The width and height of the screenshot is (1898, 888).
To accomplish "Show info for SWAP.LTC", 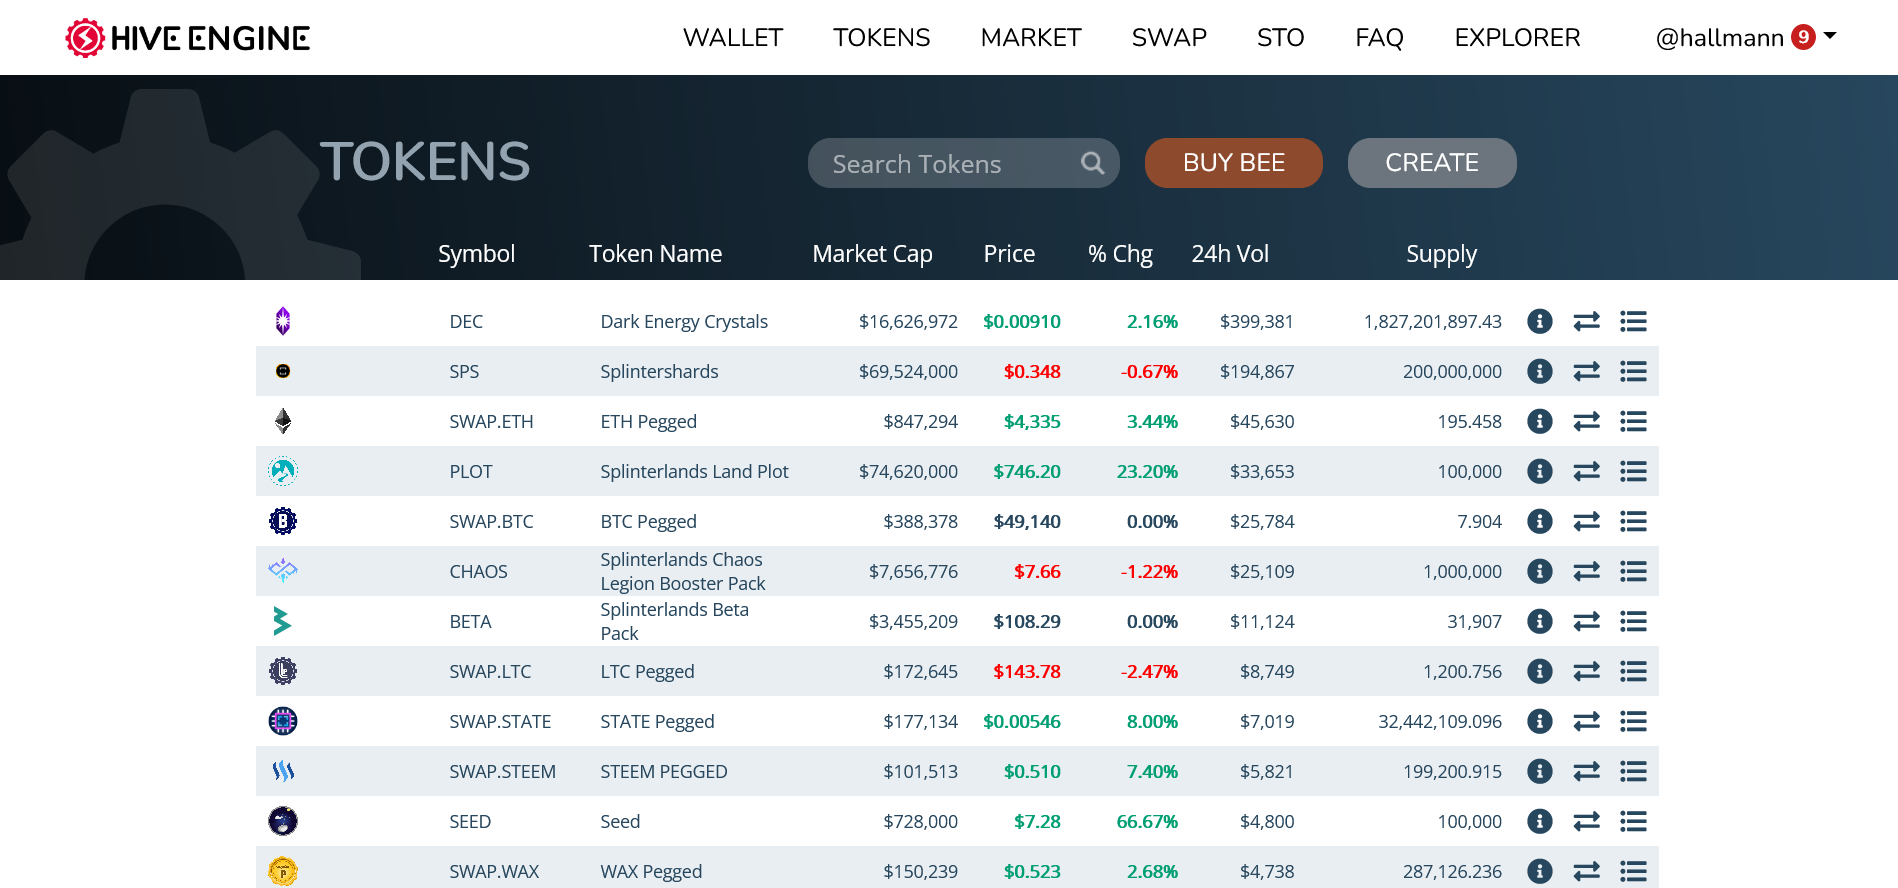I will [x=1540, y=671].
